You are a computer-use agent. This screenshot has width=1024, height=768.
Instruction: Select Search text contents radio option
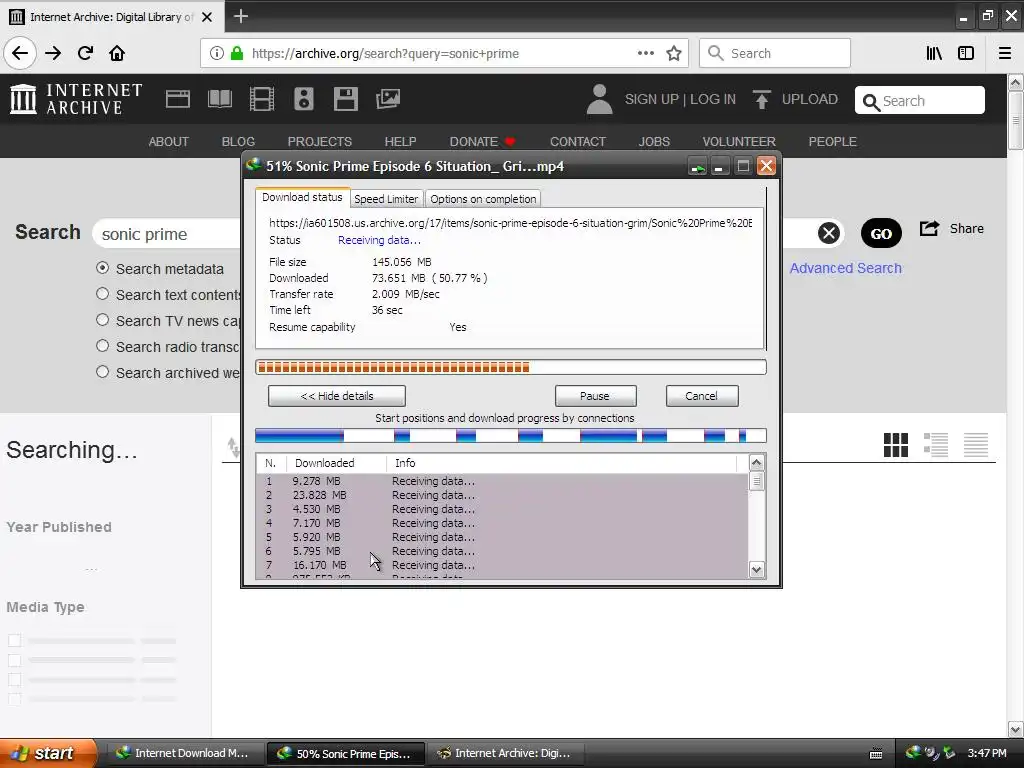103,294
